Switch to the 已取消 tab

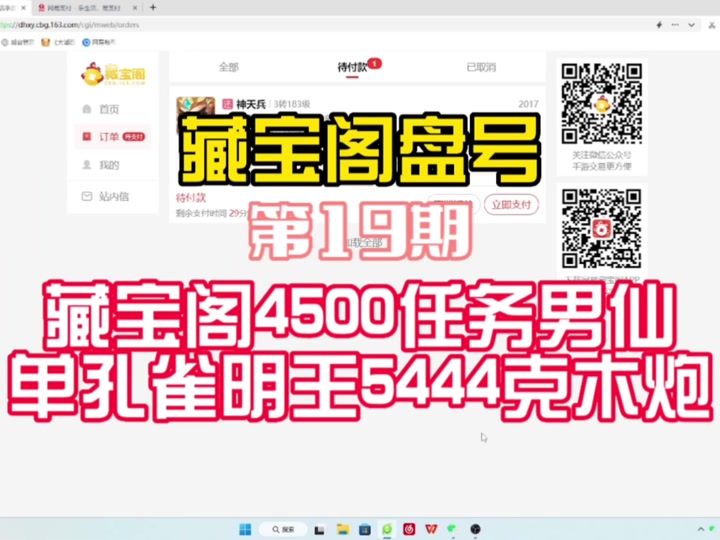pyautogui.click(x=481, y=68)
